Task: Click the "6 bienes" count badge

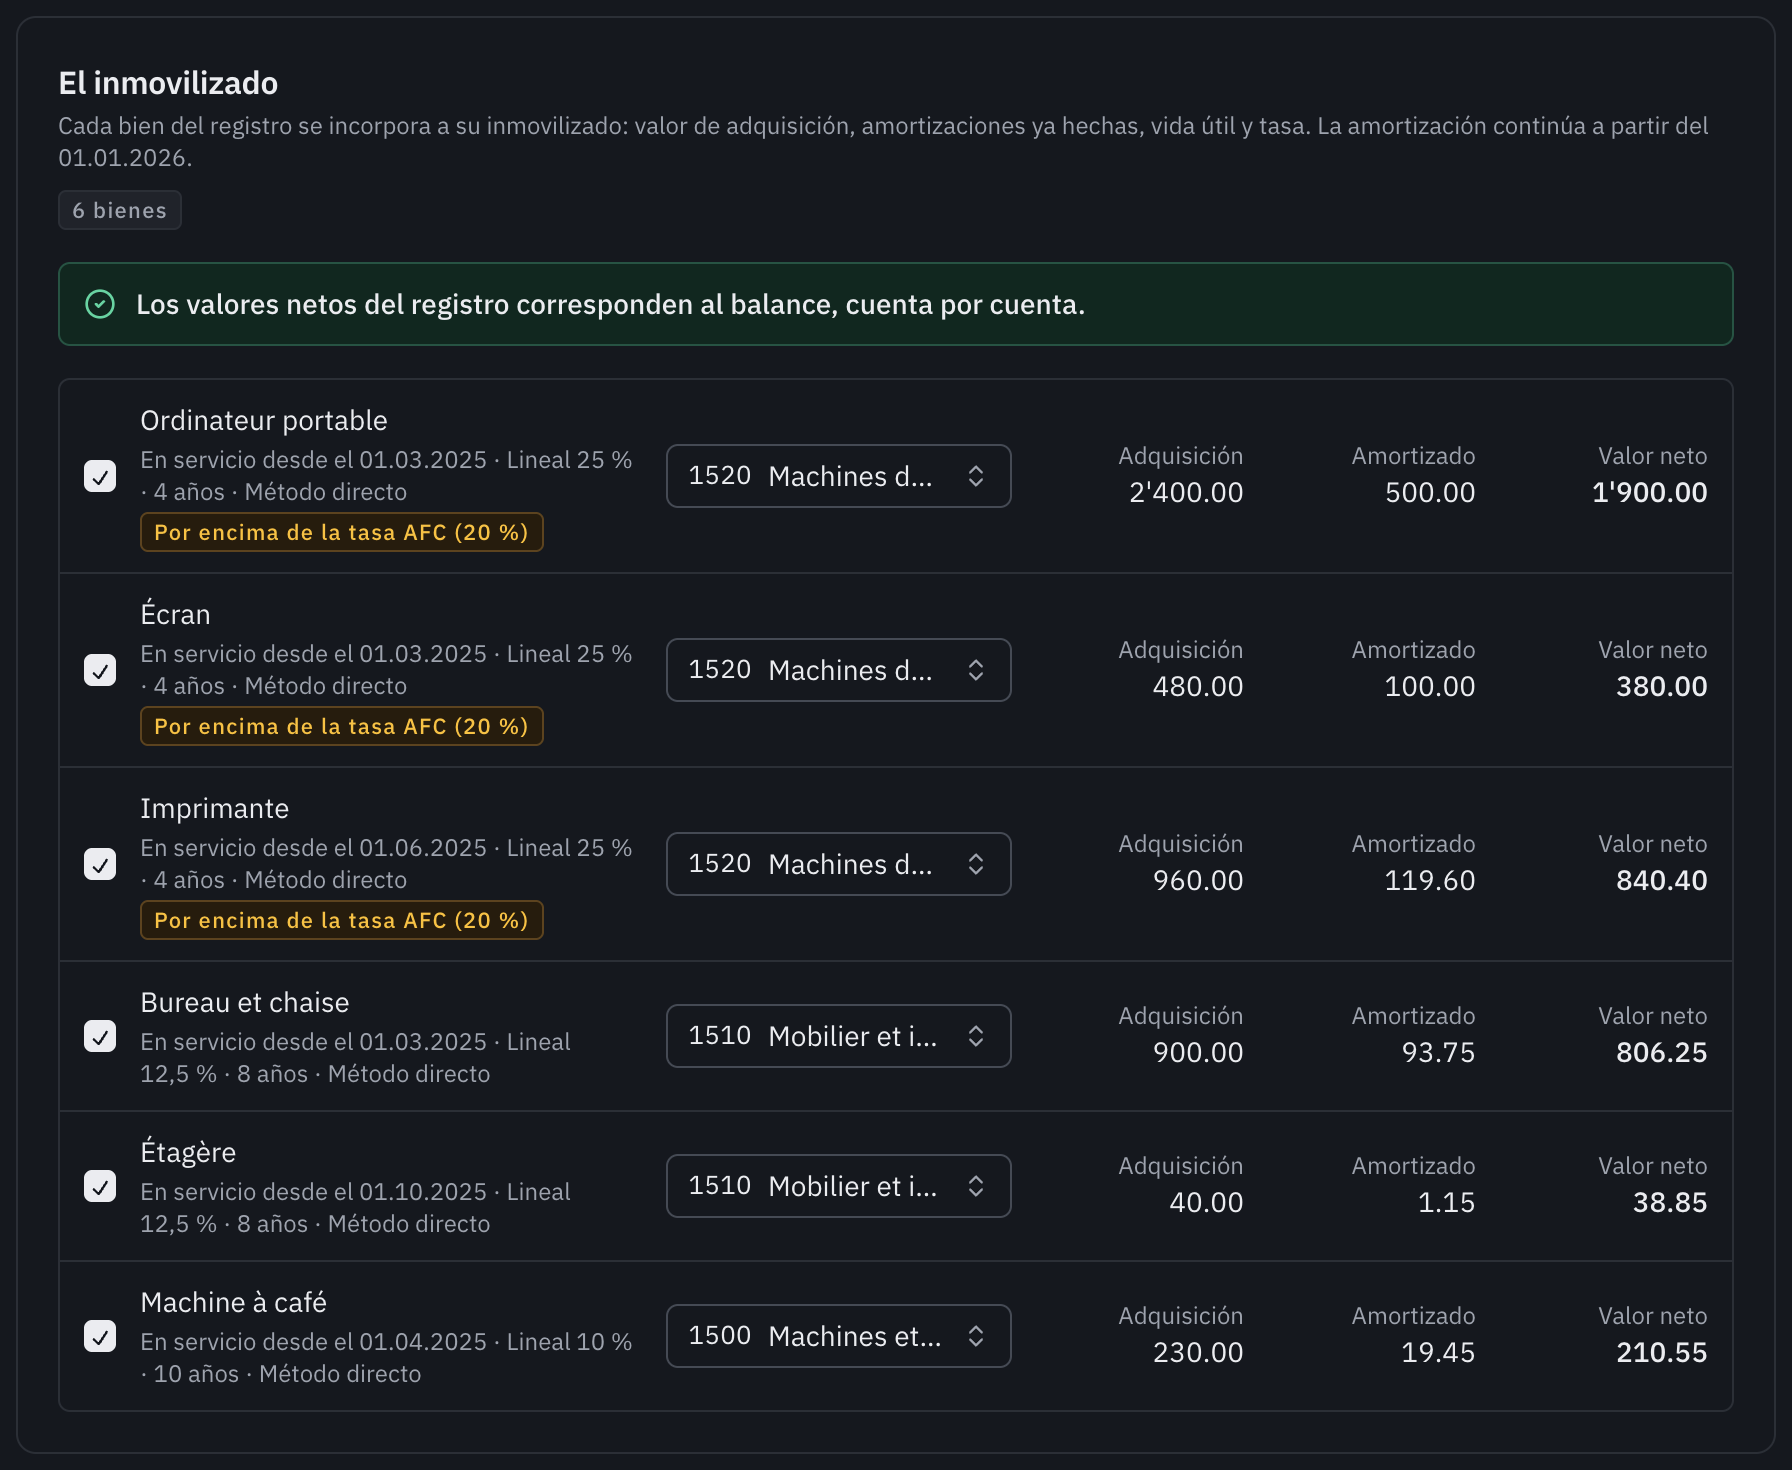Action: pos(120,210)
